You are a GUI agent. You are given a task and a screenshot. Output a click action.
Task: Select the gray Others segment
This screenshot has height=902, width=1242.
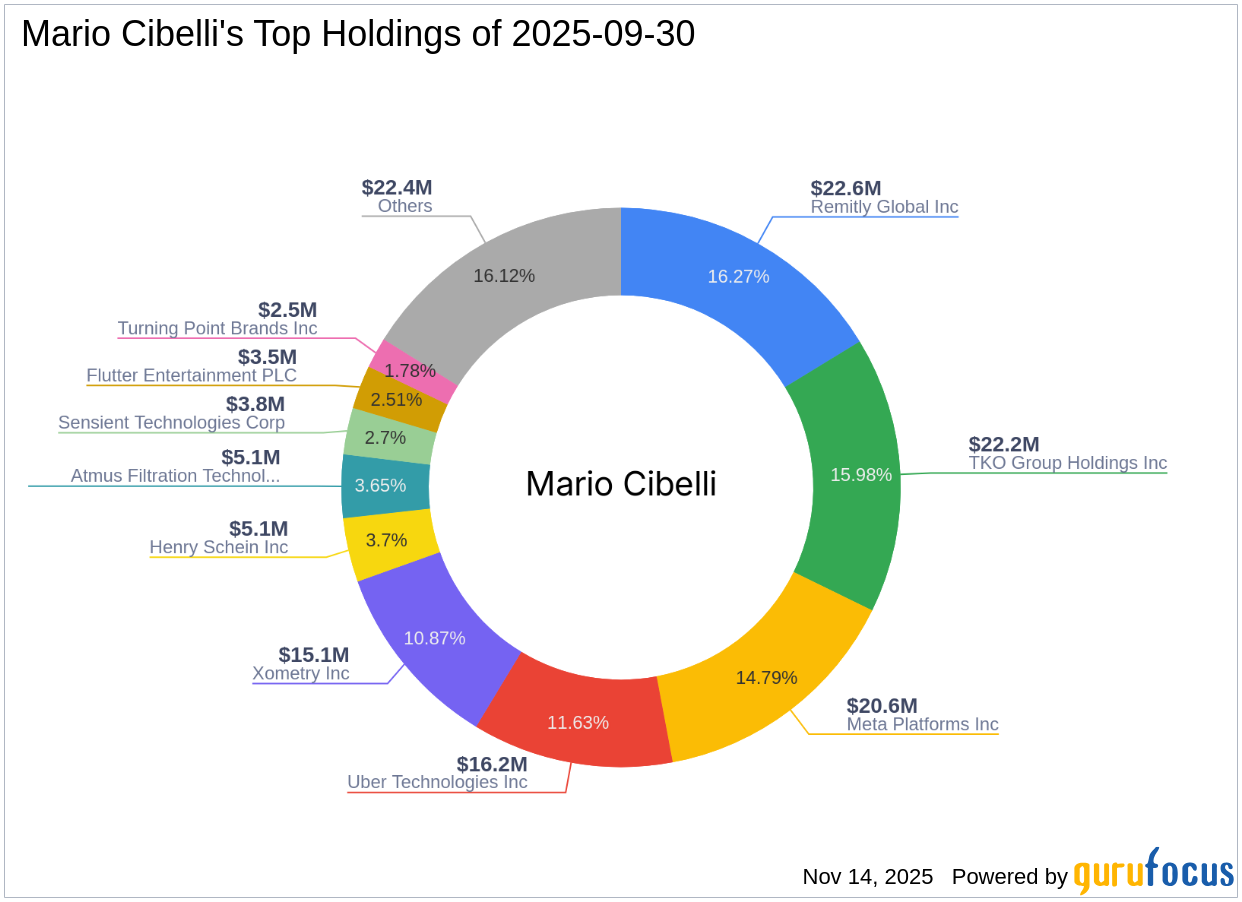(504, 275)
